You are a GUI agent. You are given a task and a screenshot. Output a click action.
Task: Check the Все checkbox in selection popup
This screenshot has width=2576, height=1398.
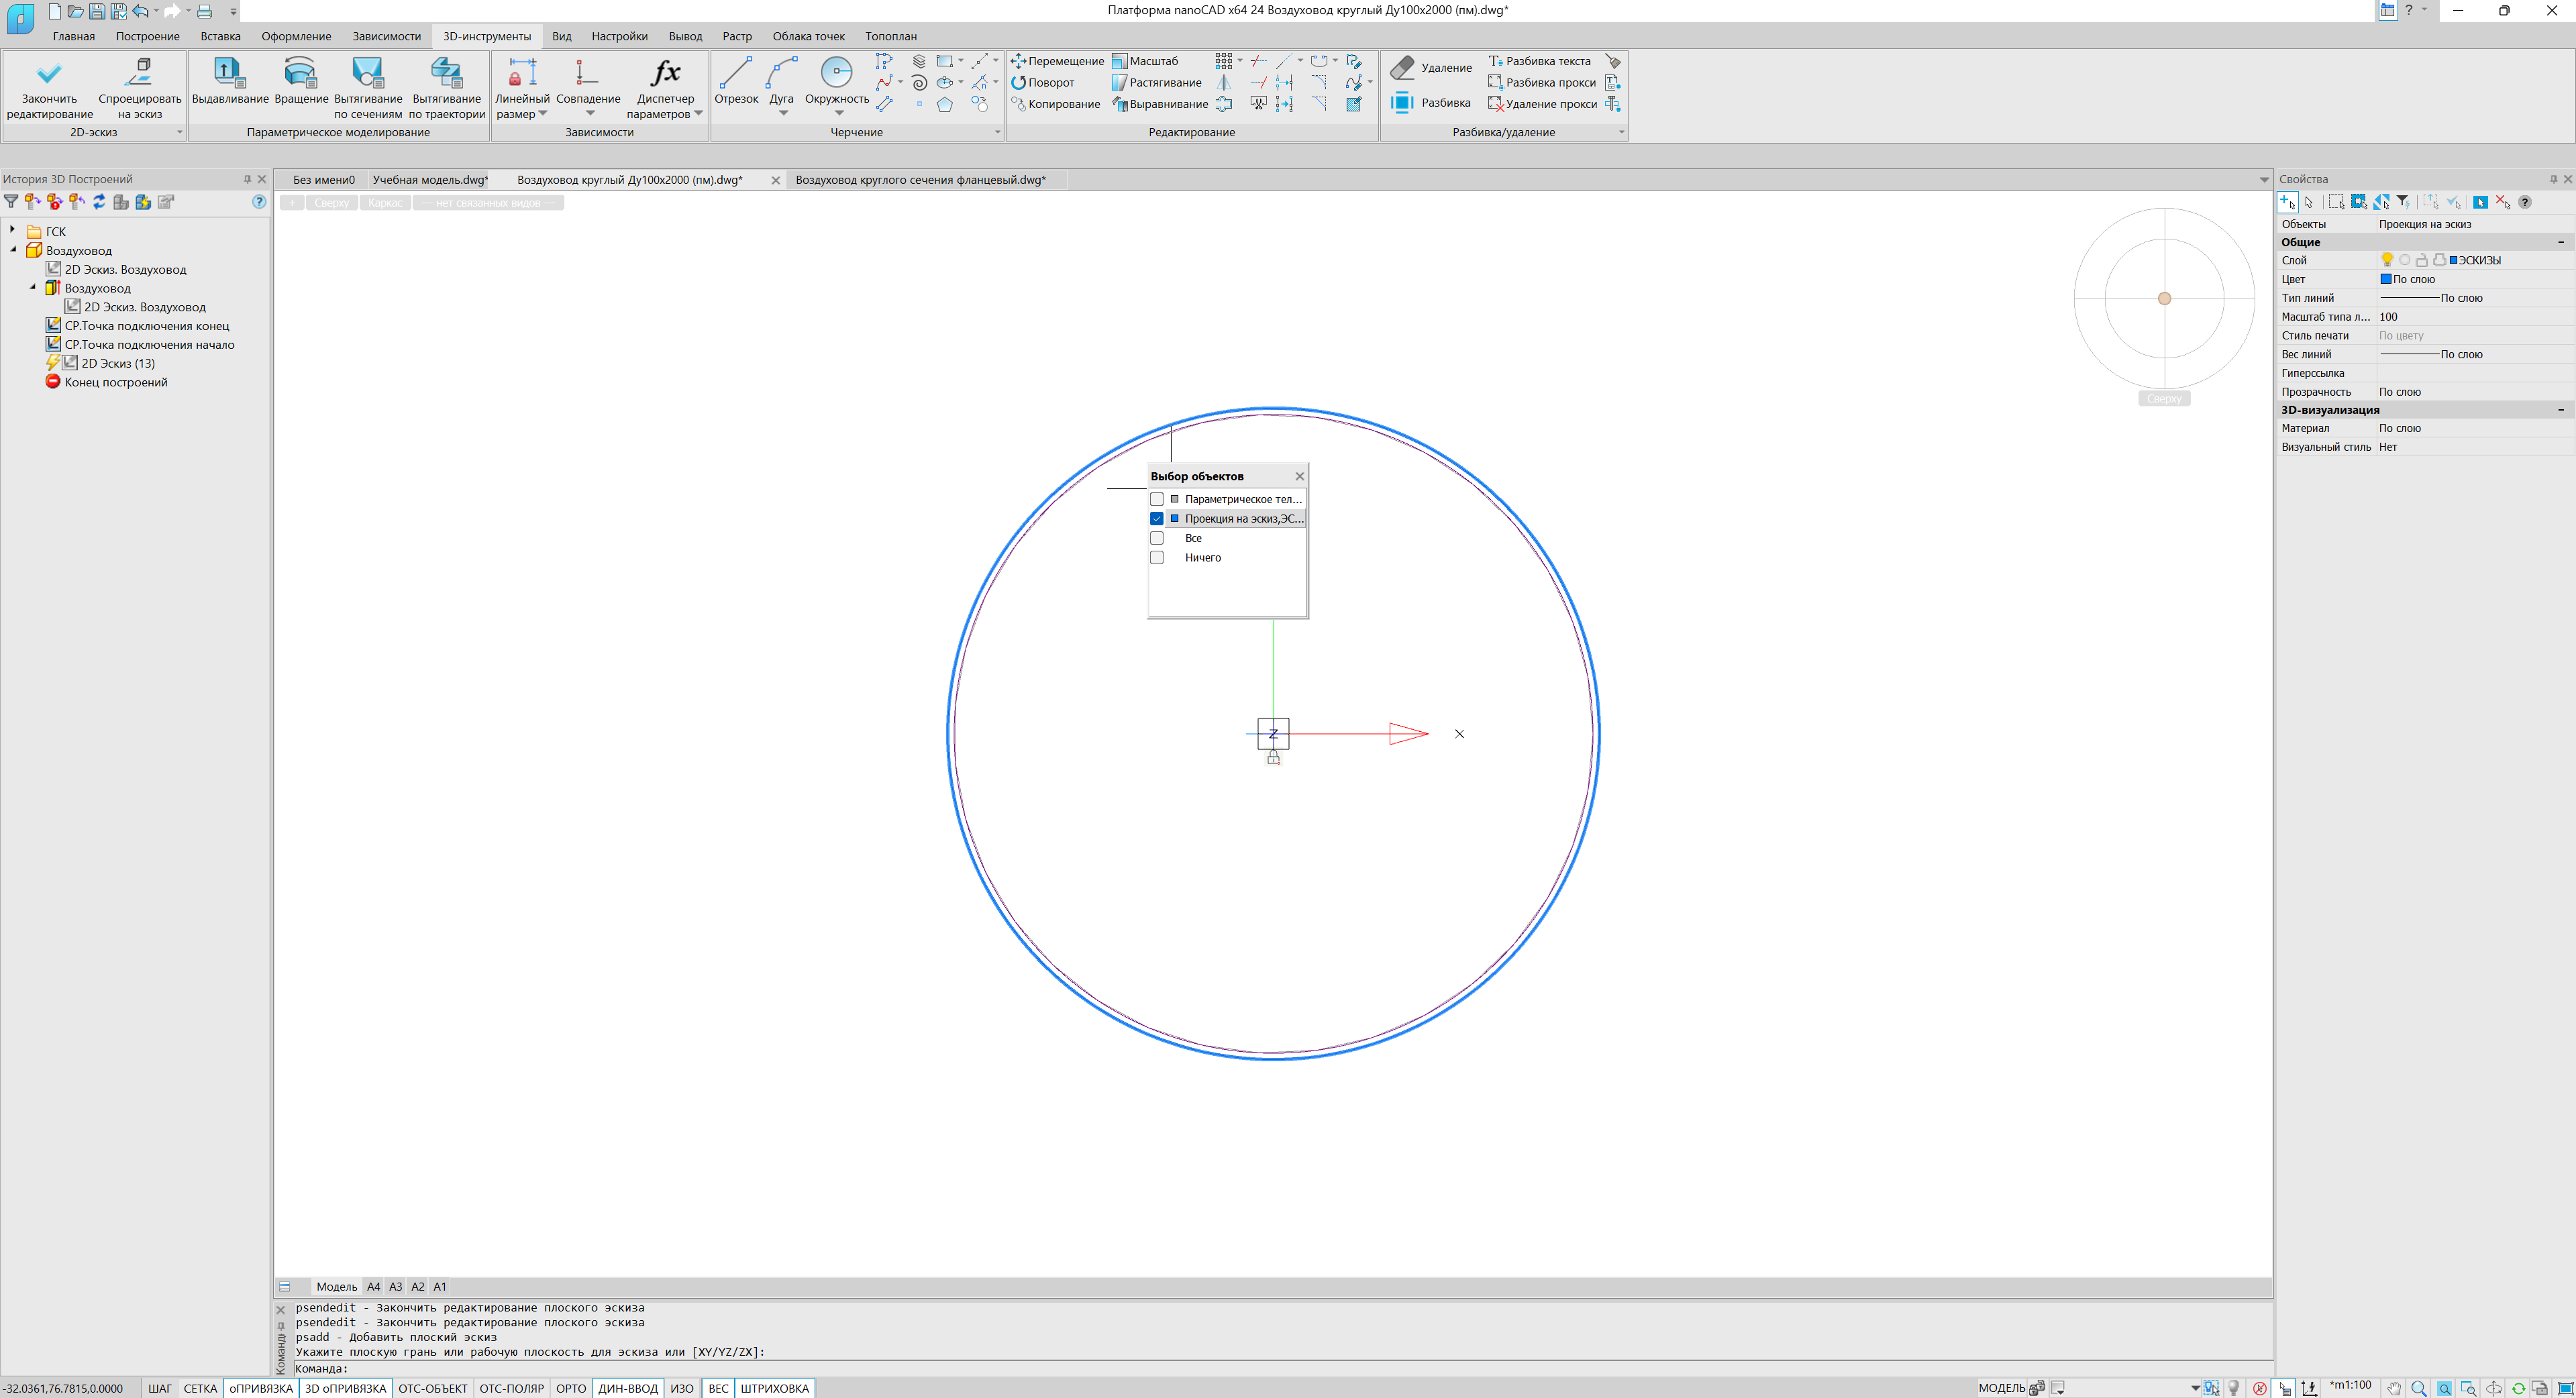coord(1157,538)
